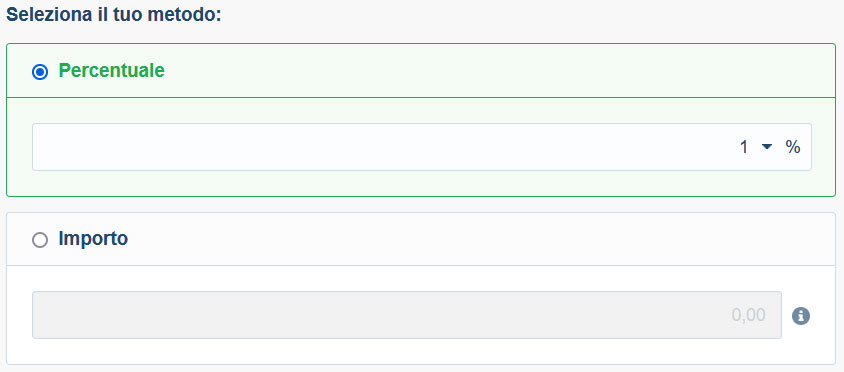
Task: Click the Importo panel header bar
Action: [421, 239]
